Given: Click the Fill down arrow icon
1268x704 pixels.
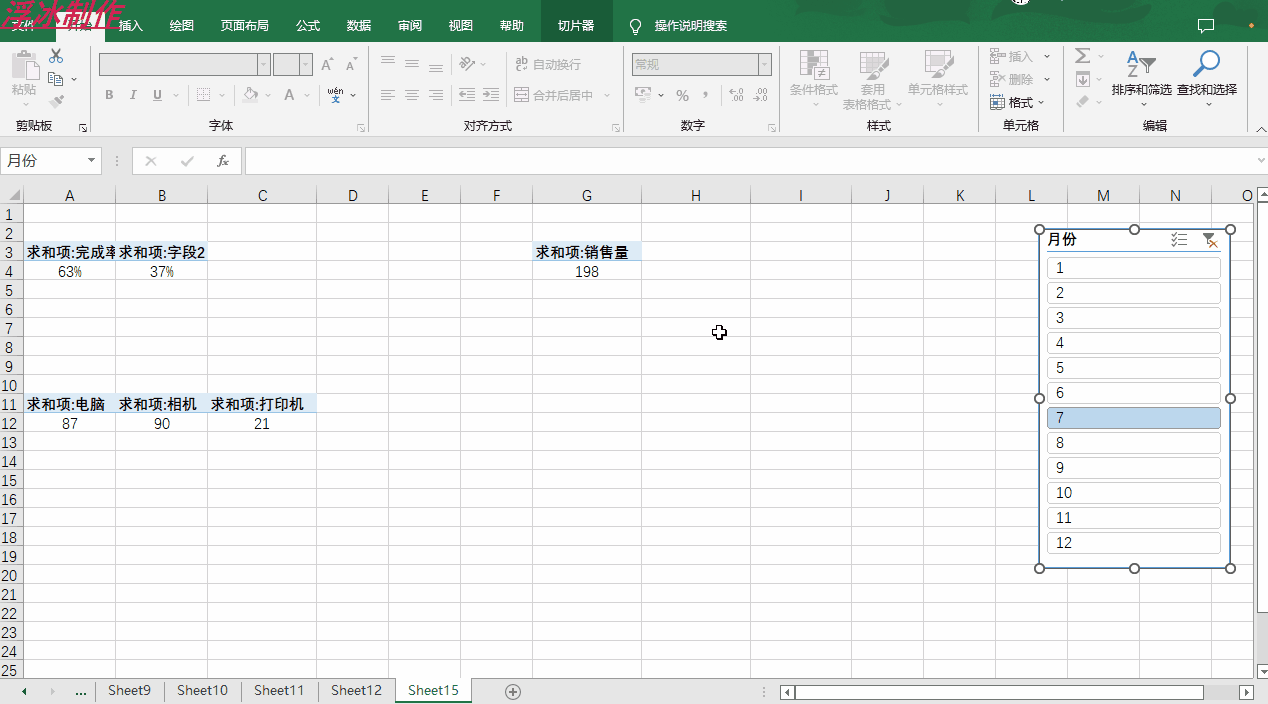Looking at the screenshot, I should coord(1083,79).
